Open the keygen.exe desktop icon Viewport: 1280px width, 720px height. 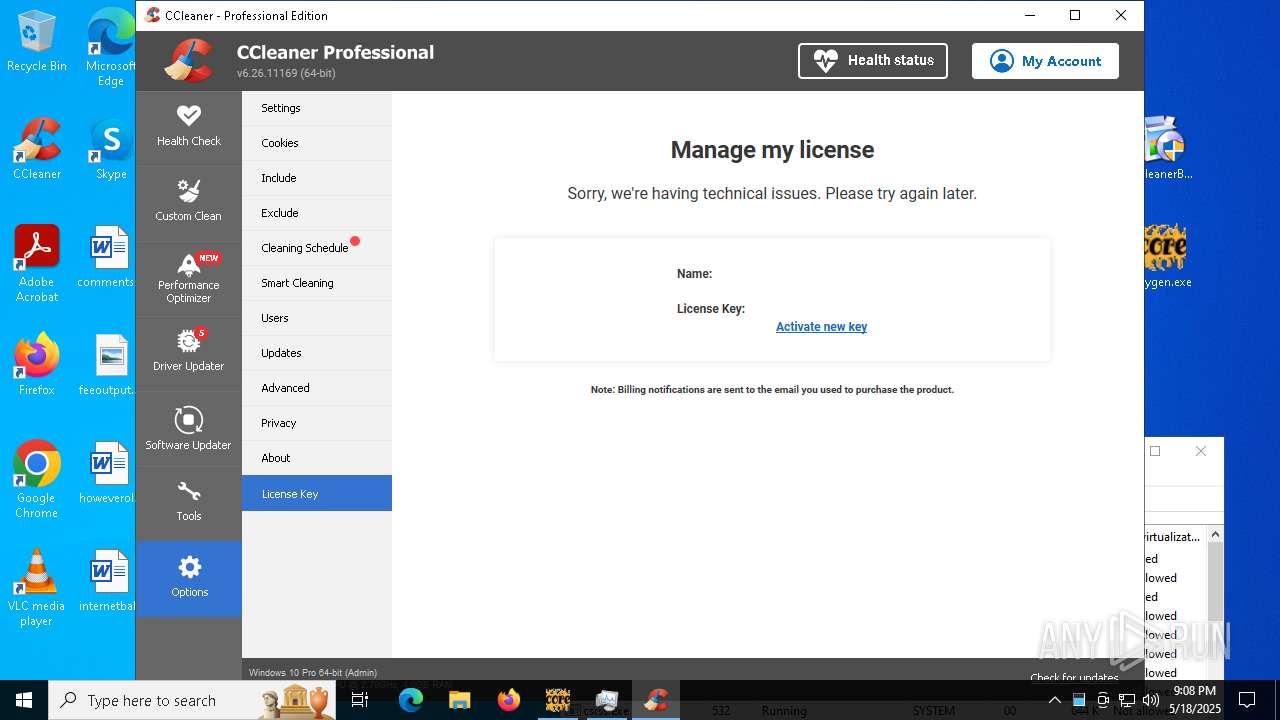(1168, 257)
